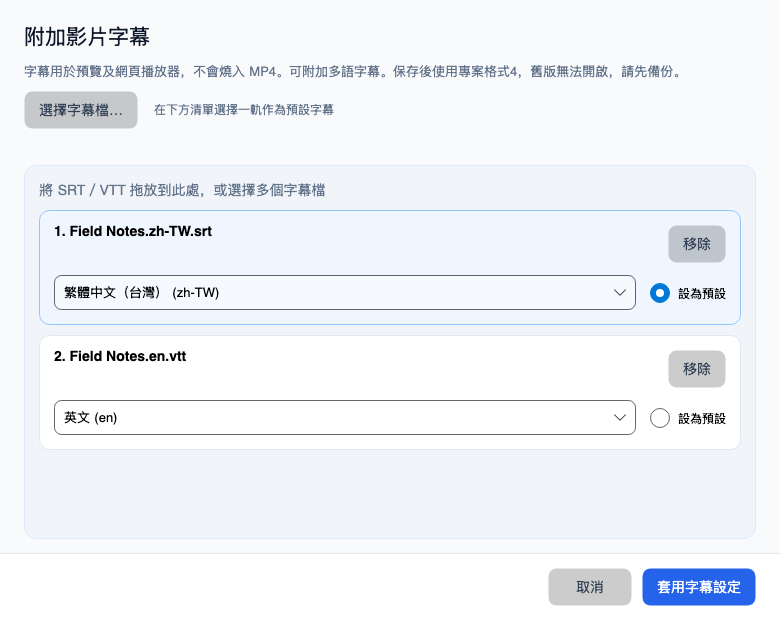The width and height of the screenshot is (780, 620).
Task: Click the description text about MP4 subtitles
Action: tap(354, 72)
